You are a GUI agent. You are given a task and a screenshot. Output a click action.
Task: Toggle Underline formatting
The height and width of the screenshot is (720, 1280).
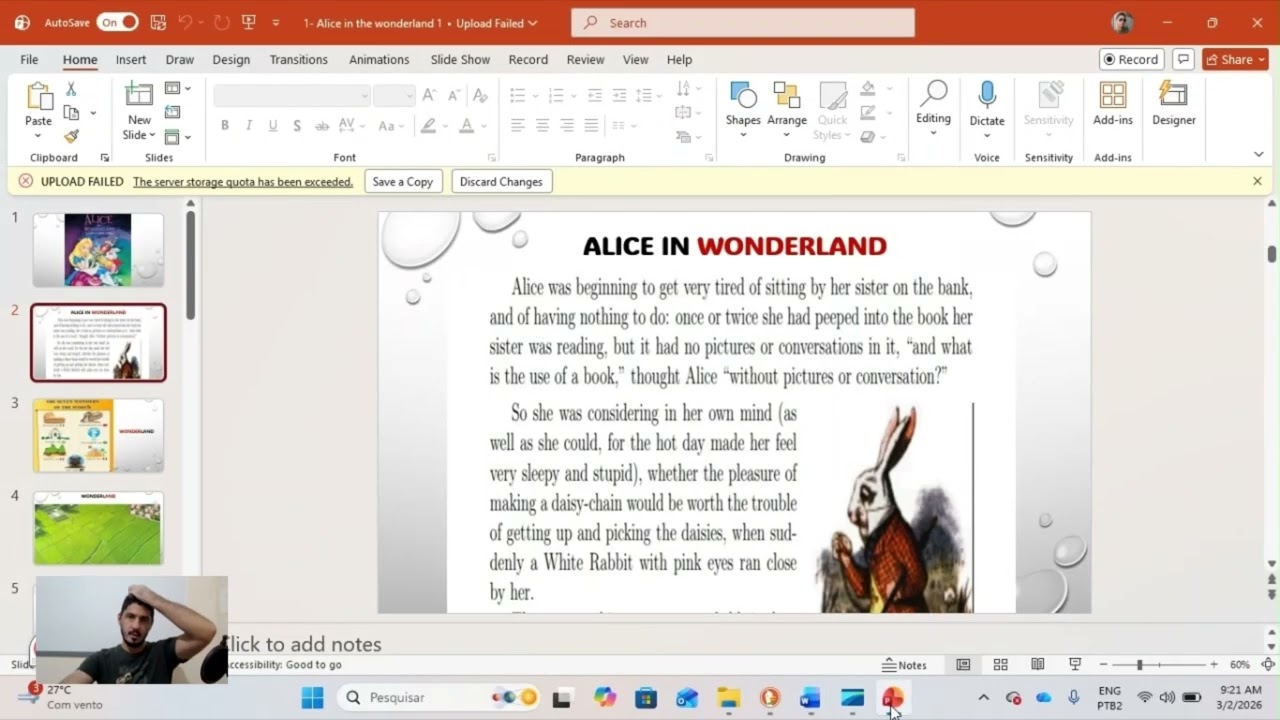(x=272, y=126)
